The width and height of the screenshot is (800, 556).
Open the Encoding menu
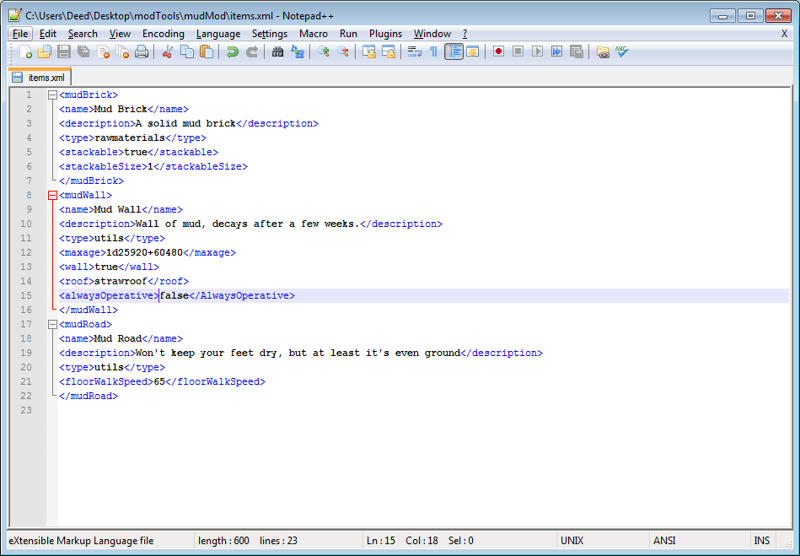click(x=163, y=34)
